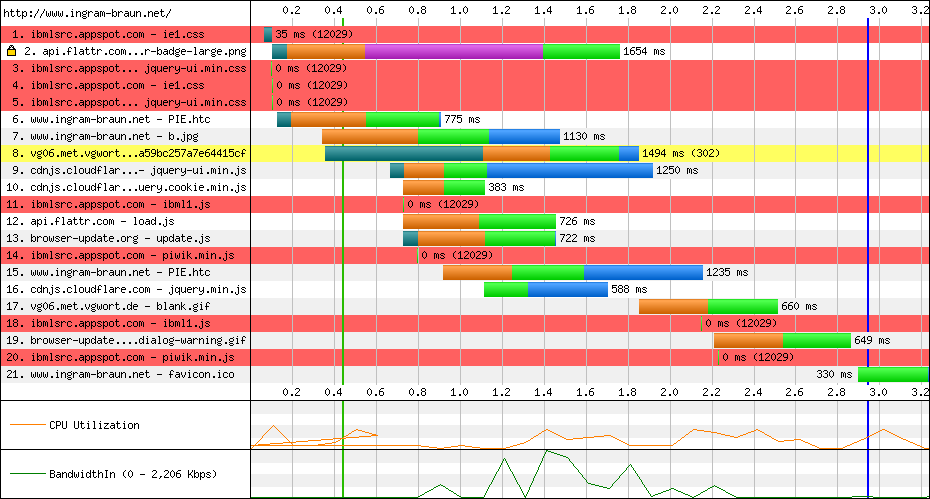This screenshot has height=499, width=930.
Task: Click the 1654 ms timing label
Action: [x=644, y=51]
